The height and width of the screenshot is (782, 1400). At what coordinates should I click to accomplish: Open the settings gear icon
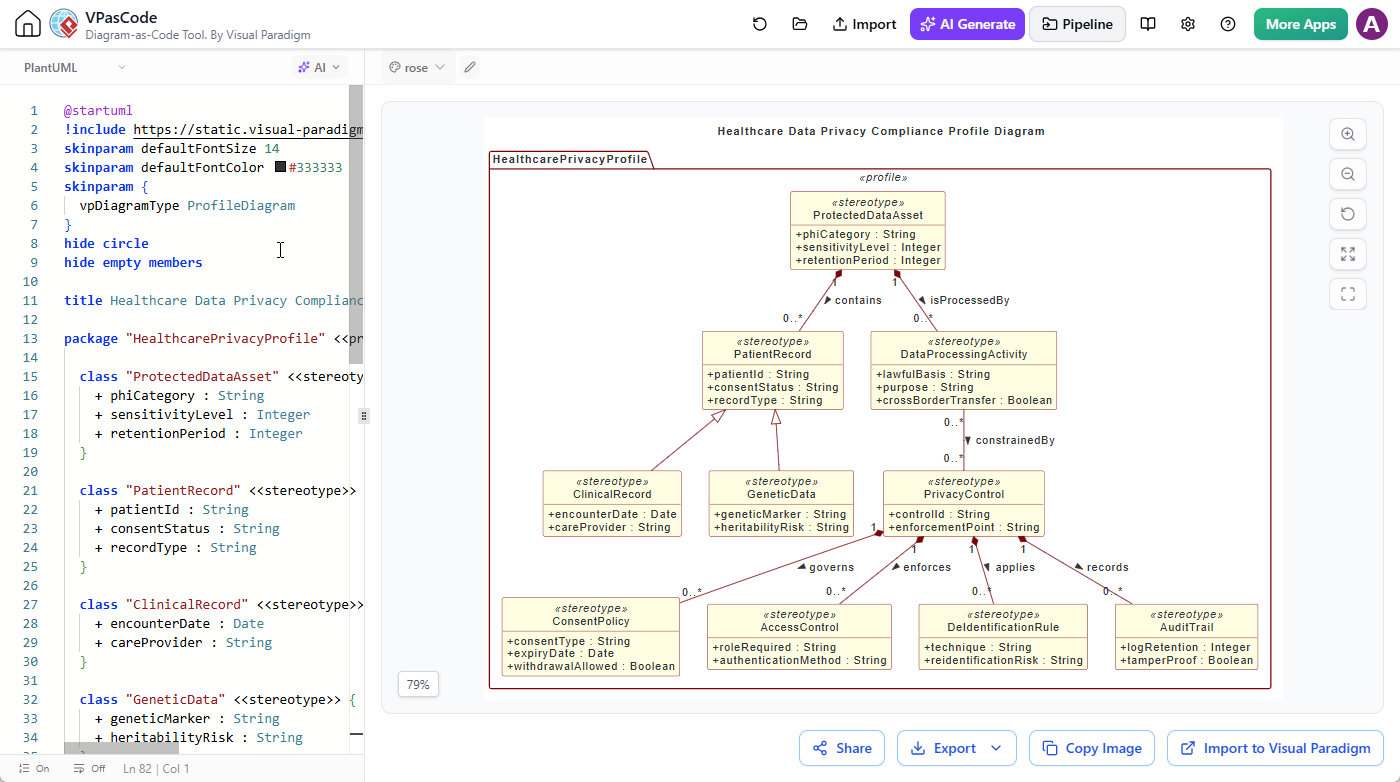click(x=1188, y=24)
